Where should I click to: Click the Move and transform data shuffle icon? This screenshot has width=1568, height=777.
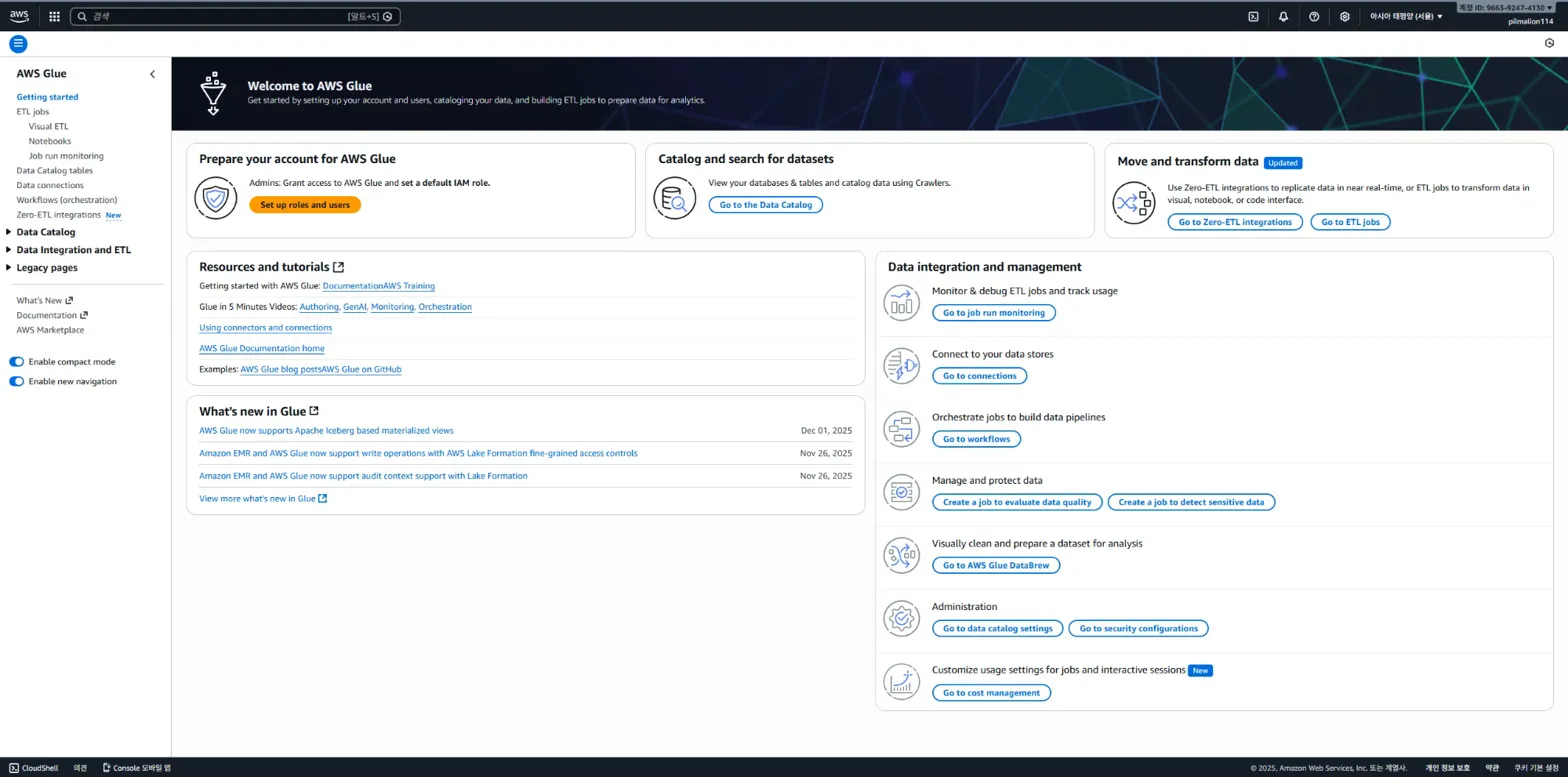[x=1134, y=203]
